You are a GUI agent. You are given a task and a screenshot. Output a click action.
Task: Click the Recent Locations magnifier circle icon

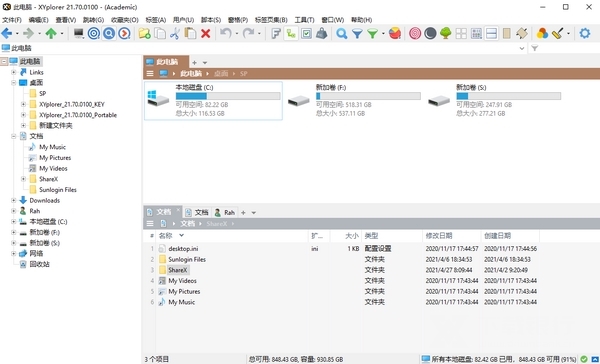[109, 34]
